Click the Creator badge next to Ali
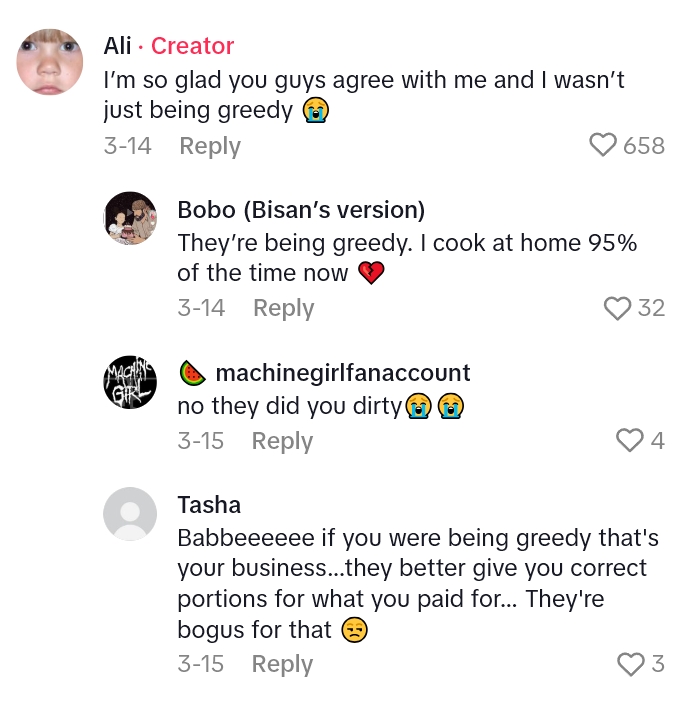674x708 pixels. point(192,46)
